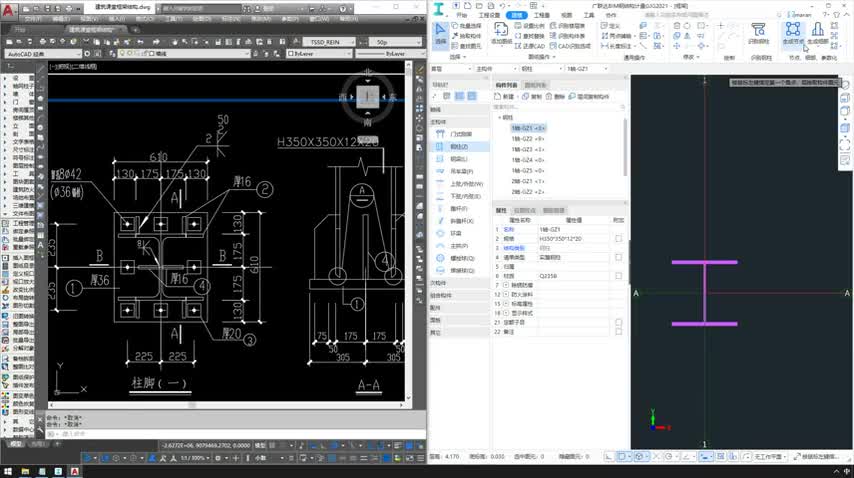
Task: Open the 1钢-GZ1 component dropdown in selector bar
Action: click(x=586, y=69)
